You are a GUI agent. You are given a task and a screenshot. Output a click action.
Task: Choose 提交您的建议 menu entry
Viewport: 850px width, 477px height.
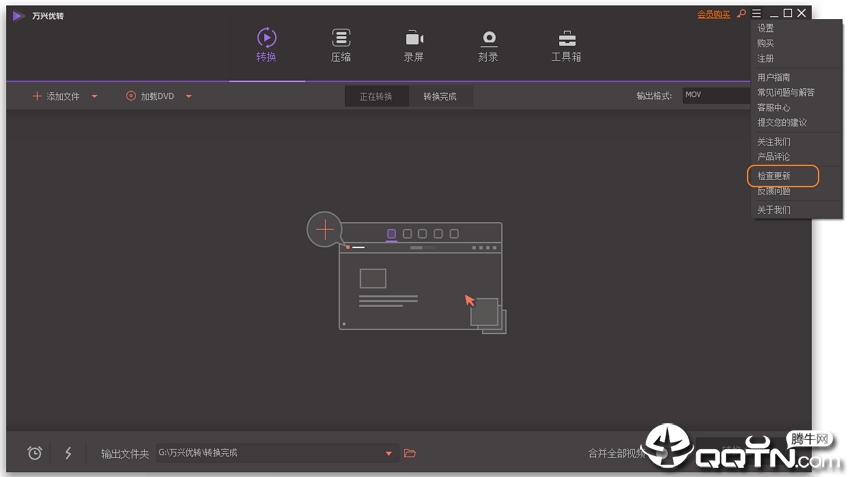[x=782, y=123]
